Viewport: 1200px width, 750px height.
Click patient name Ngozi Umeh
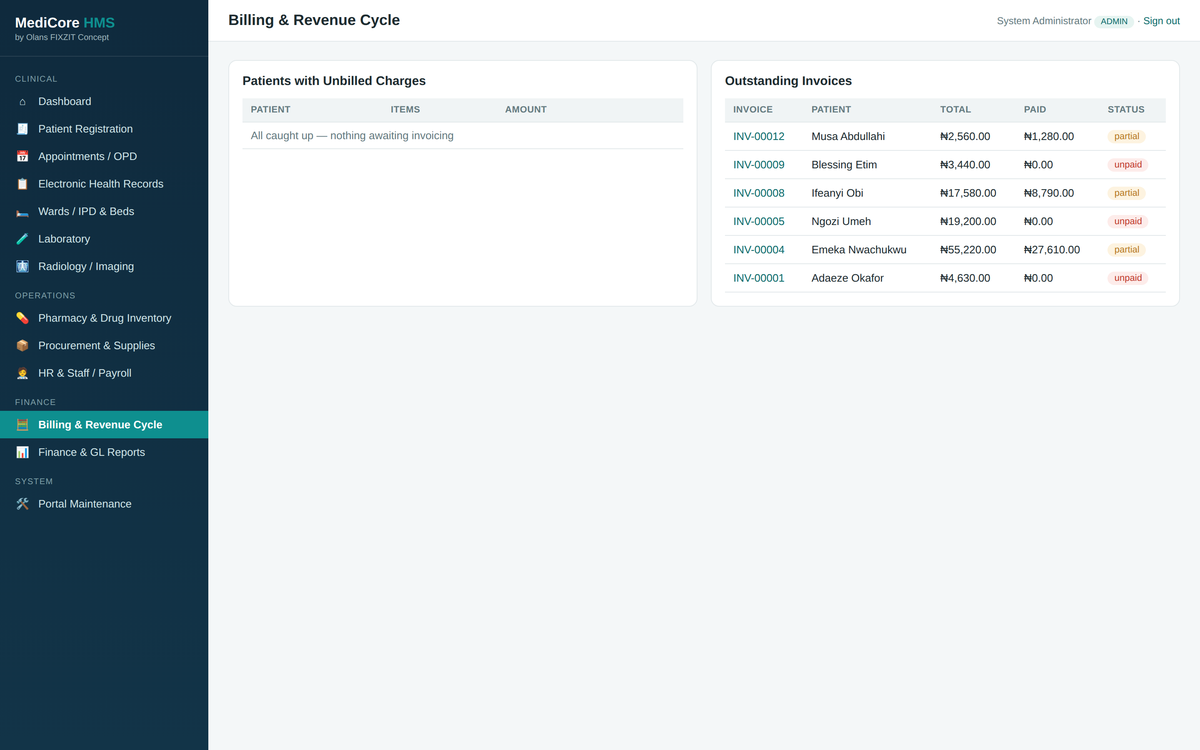(841, 222)
